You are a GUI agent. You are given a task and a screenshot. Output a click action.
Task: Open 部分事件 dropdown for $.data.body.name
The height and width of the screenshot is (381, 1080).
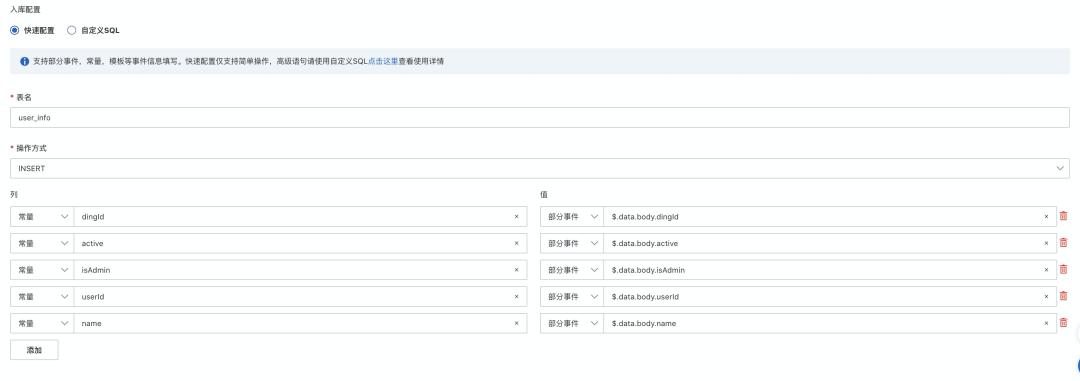[572, 323]
